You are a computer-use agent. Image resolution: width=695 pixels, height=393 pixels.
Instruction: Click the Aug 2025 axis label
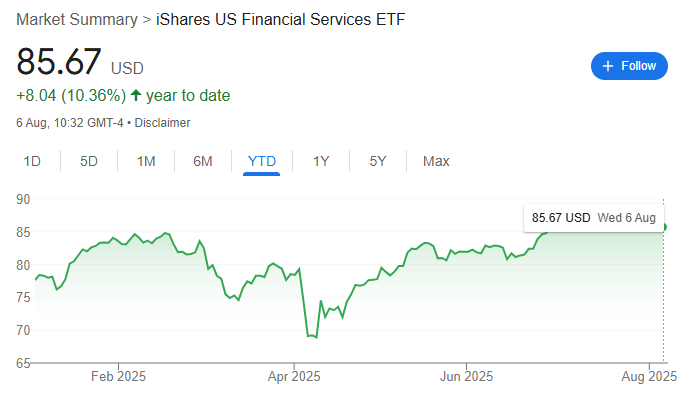pyautogui.click(x=649, y=377)
